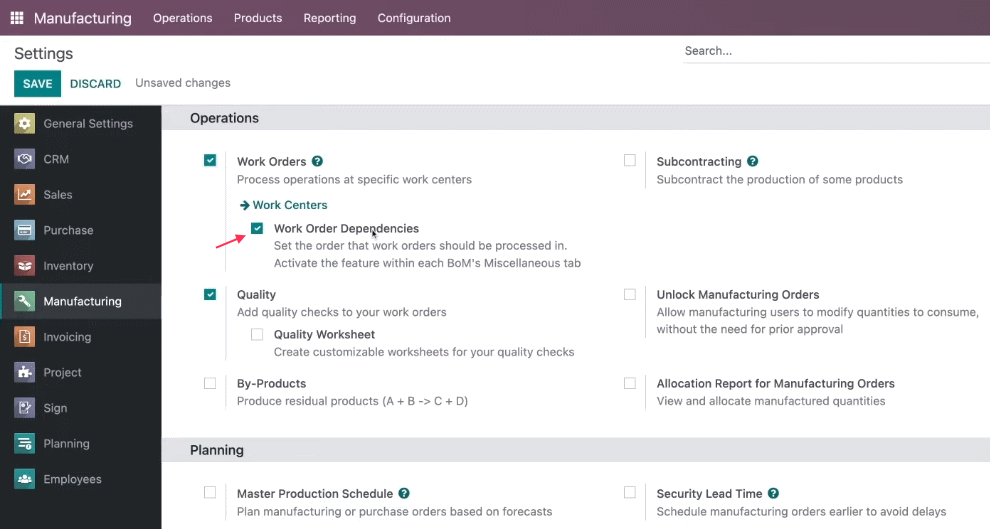Viewport: 990px width, 529px height.
Task: Click the Planning section header
Action: 217,450
